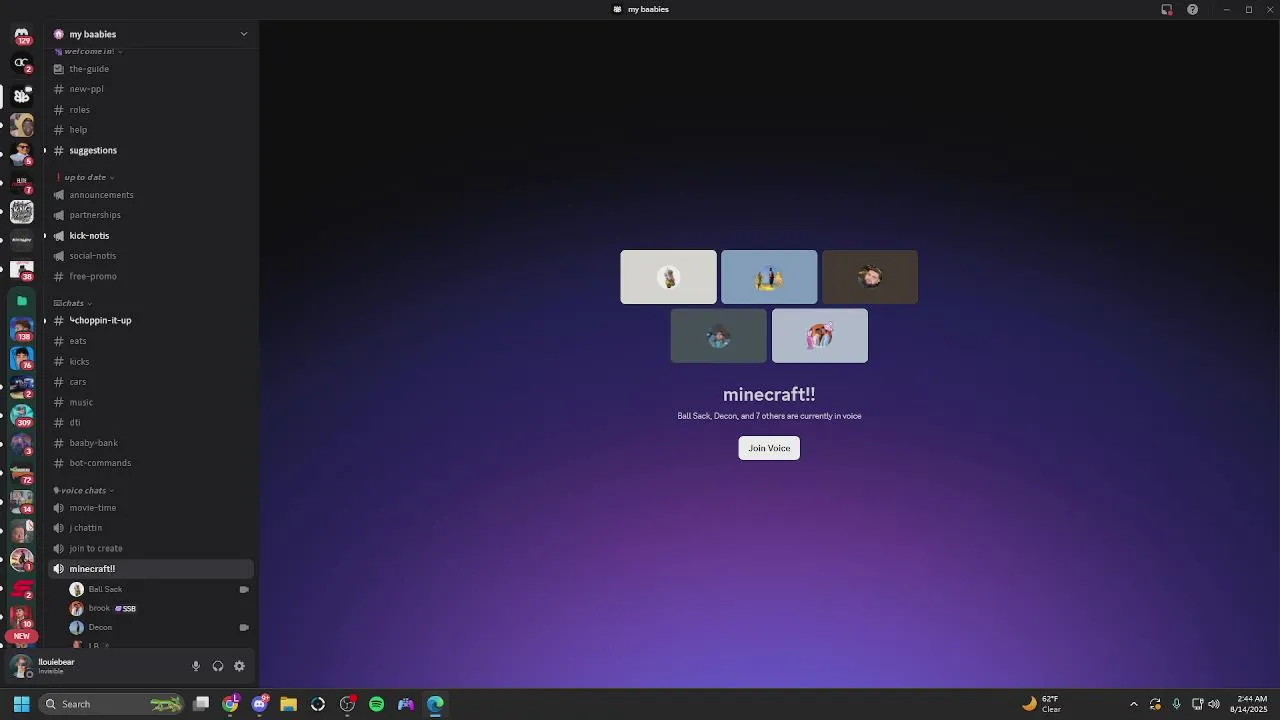
Task: Click Windows taskbar Search box
Action: click(x=112, y=704)
